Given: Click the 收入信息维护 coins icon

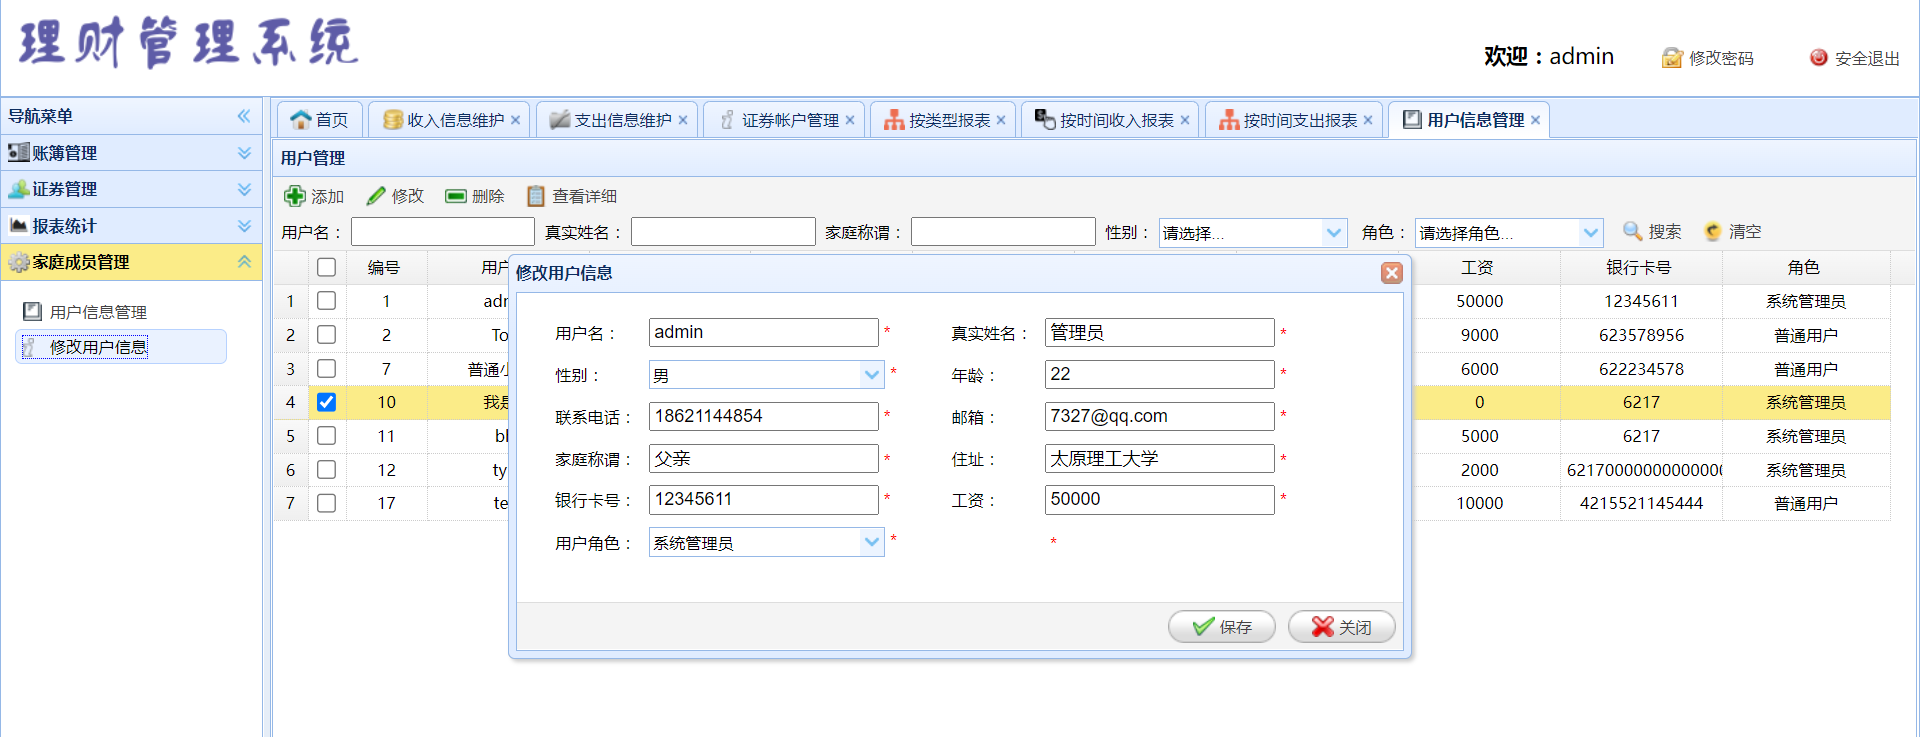Looking at the screenshot, I should tap(393, 120).
